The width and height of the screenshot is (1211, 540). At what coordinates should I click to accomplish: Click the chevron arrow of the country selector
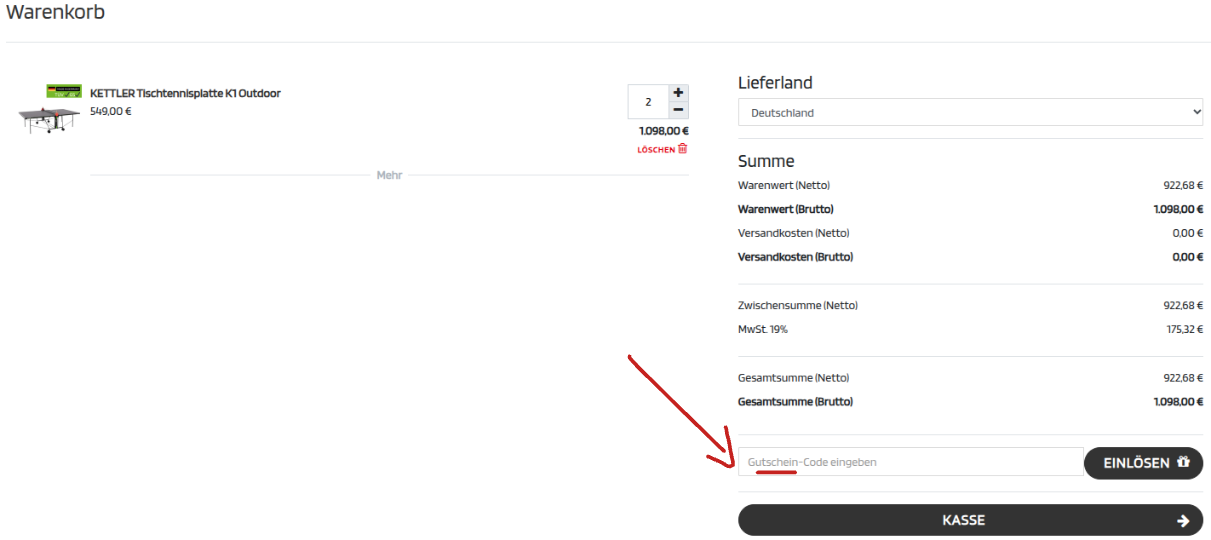click(1196, 113)
